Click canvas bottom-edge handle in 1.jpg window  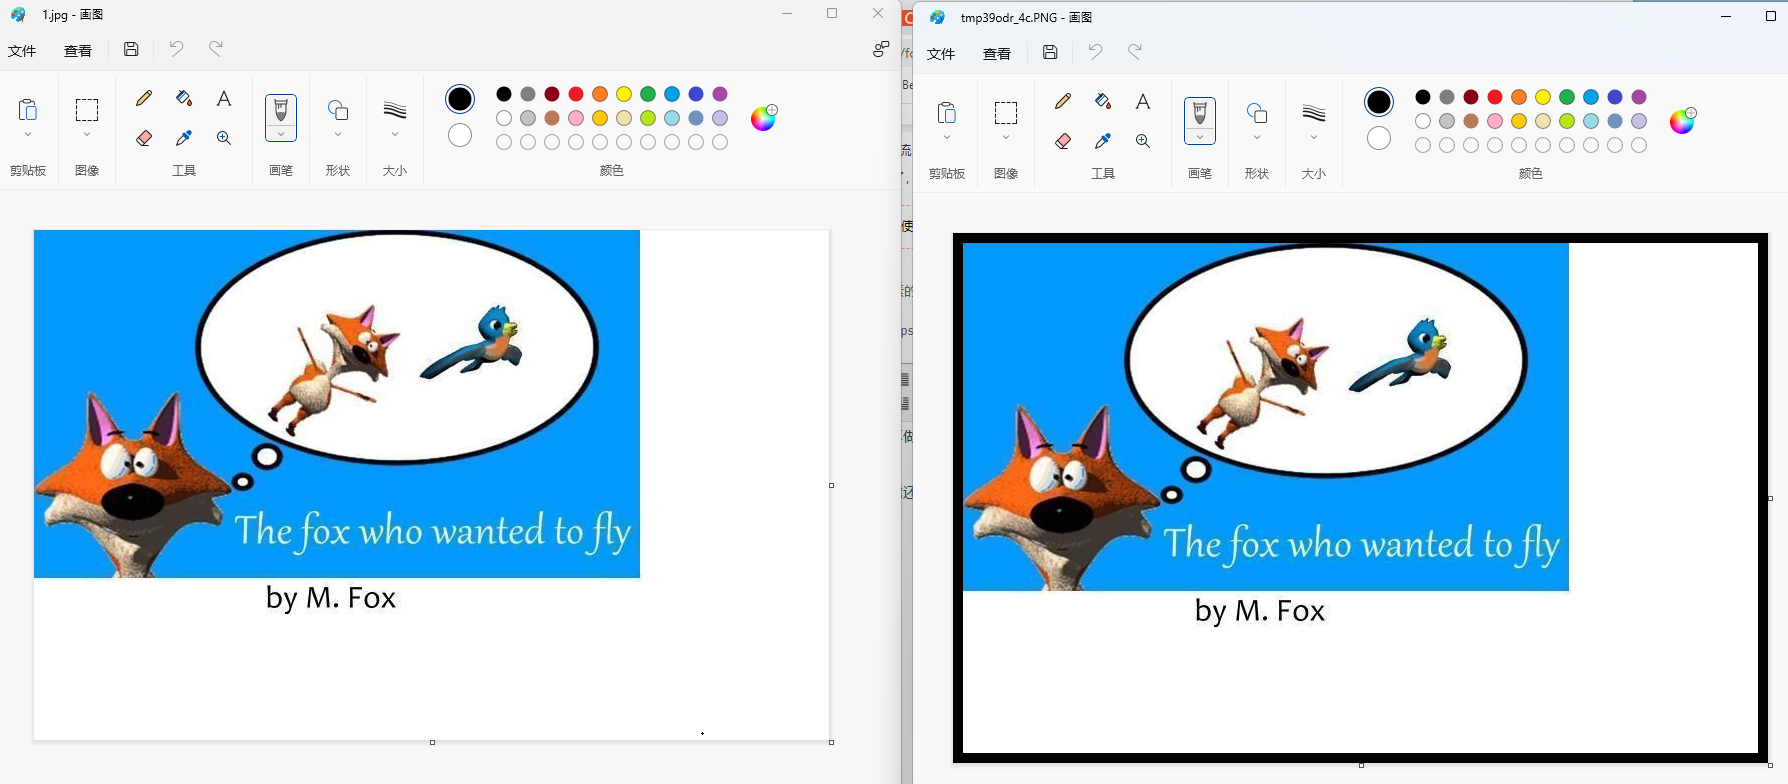pyautogui.click(x=432, y=742)
